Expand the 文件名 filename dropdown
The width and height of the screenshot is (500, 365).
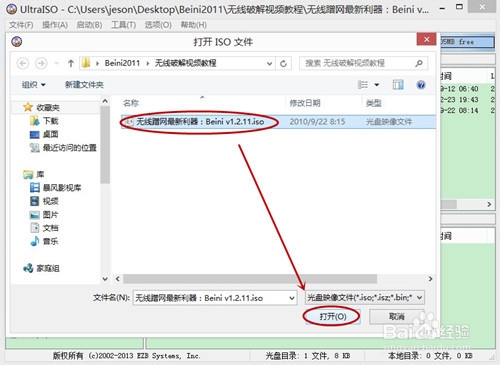click(292, 298)
